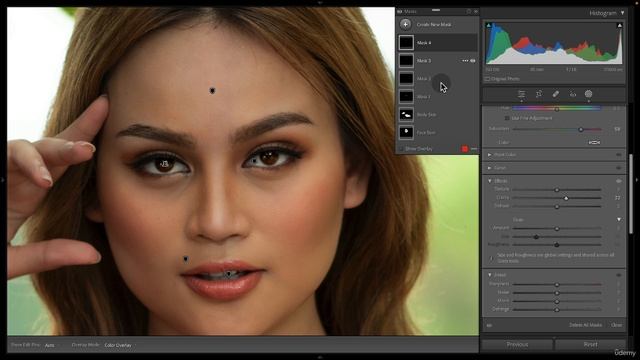Select the Masking tool circle icon

[588, 94]
